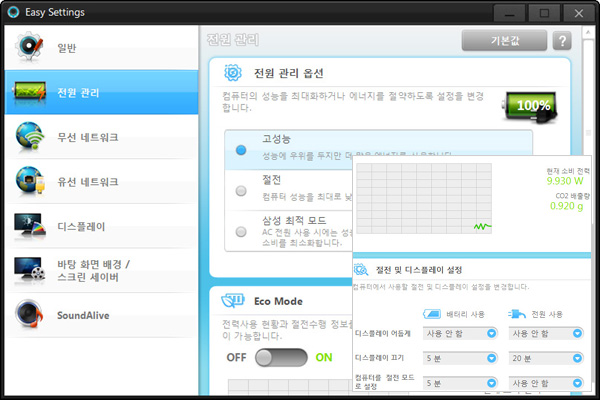Open 유선 네트워크 wired network icon
The image size is (600, 400).
coord(32,182)
